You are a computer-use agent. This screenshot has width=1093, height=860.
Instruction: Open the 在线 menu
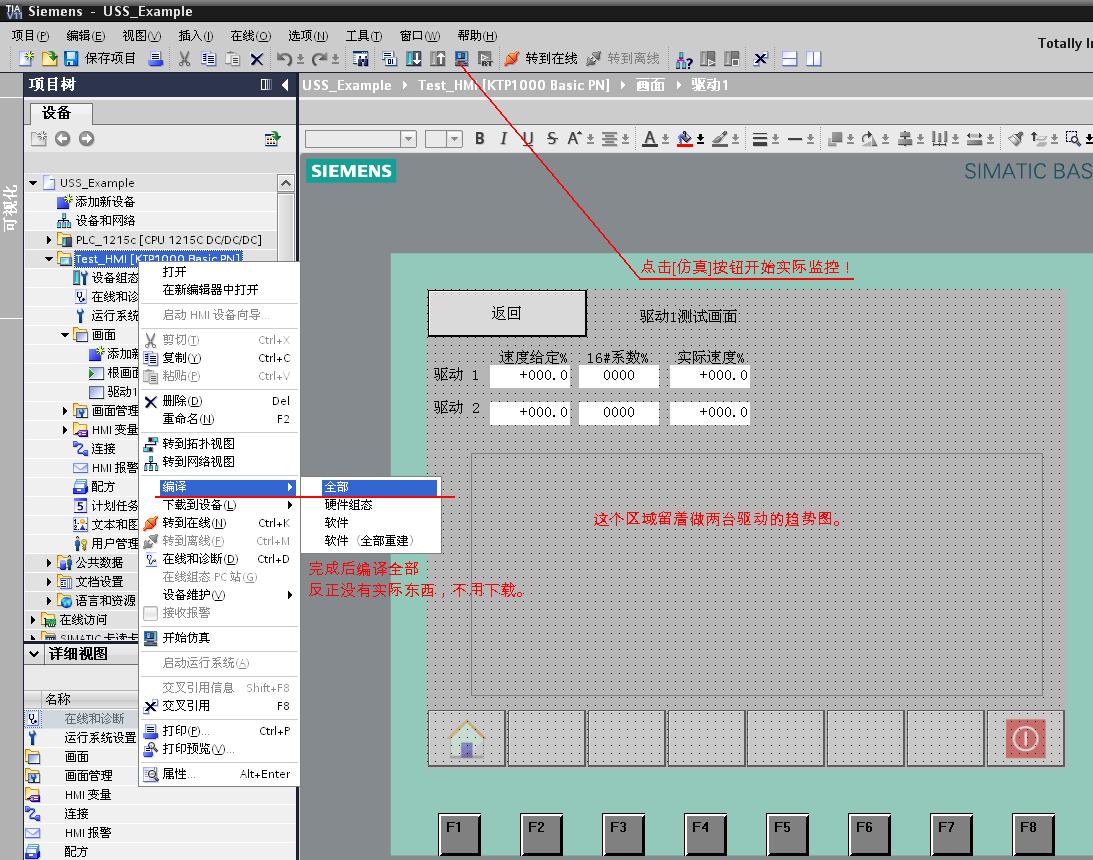click(x=250, y=36)
